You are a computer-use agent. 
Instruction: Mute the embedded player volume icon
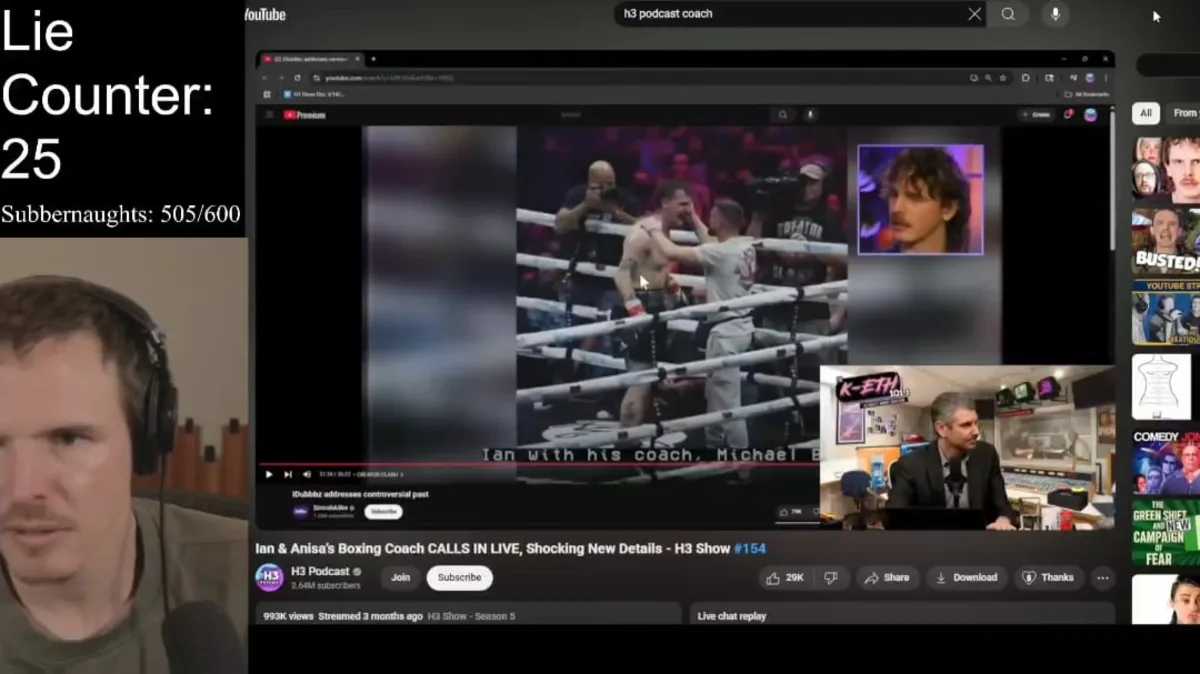306,474
